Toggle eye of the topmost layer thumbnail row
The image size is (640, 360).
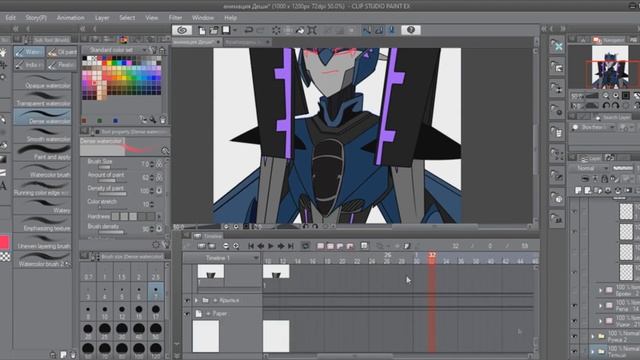tap(574, 212)
